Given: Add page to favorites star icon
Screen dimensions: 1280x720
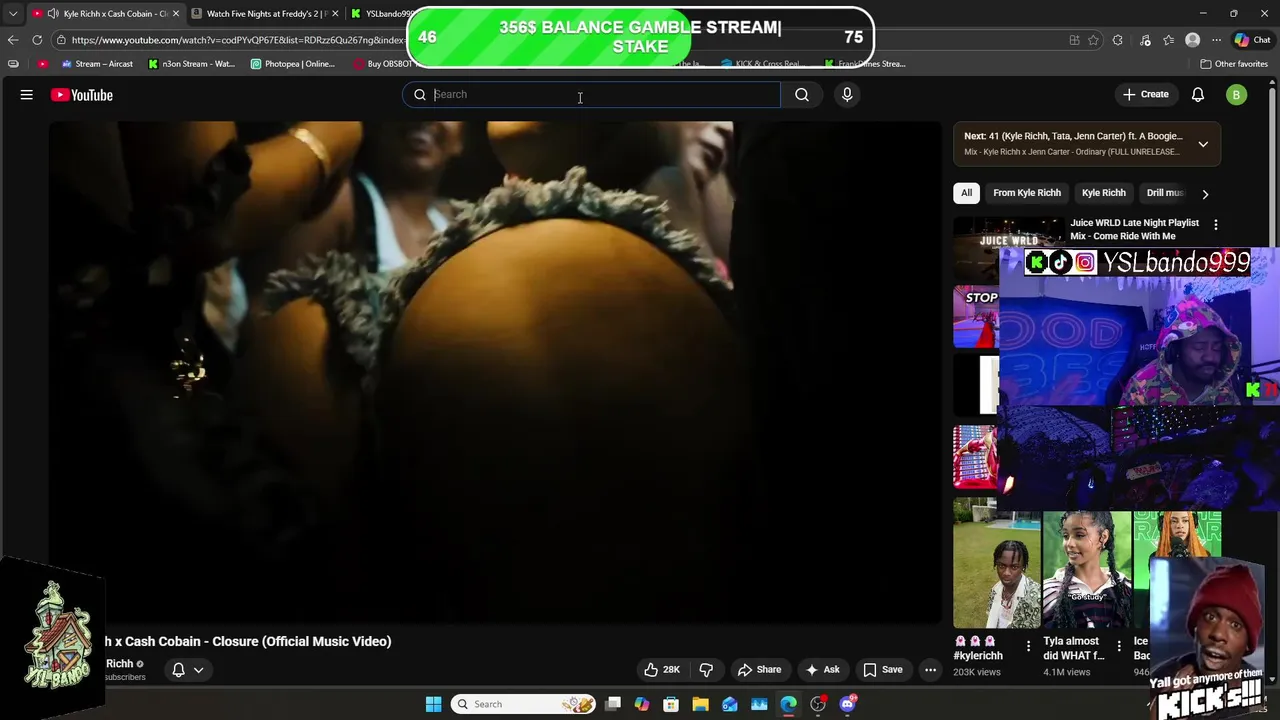Looking at the screenshot, I should (1094, 40).
